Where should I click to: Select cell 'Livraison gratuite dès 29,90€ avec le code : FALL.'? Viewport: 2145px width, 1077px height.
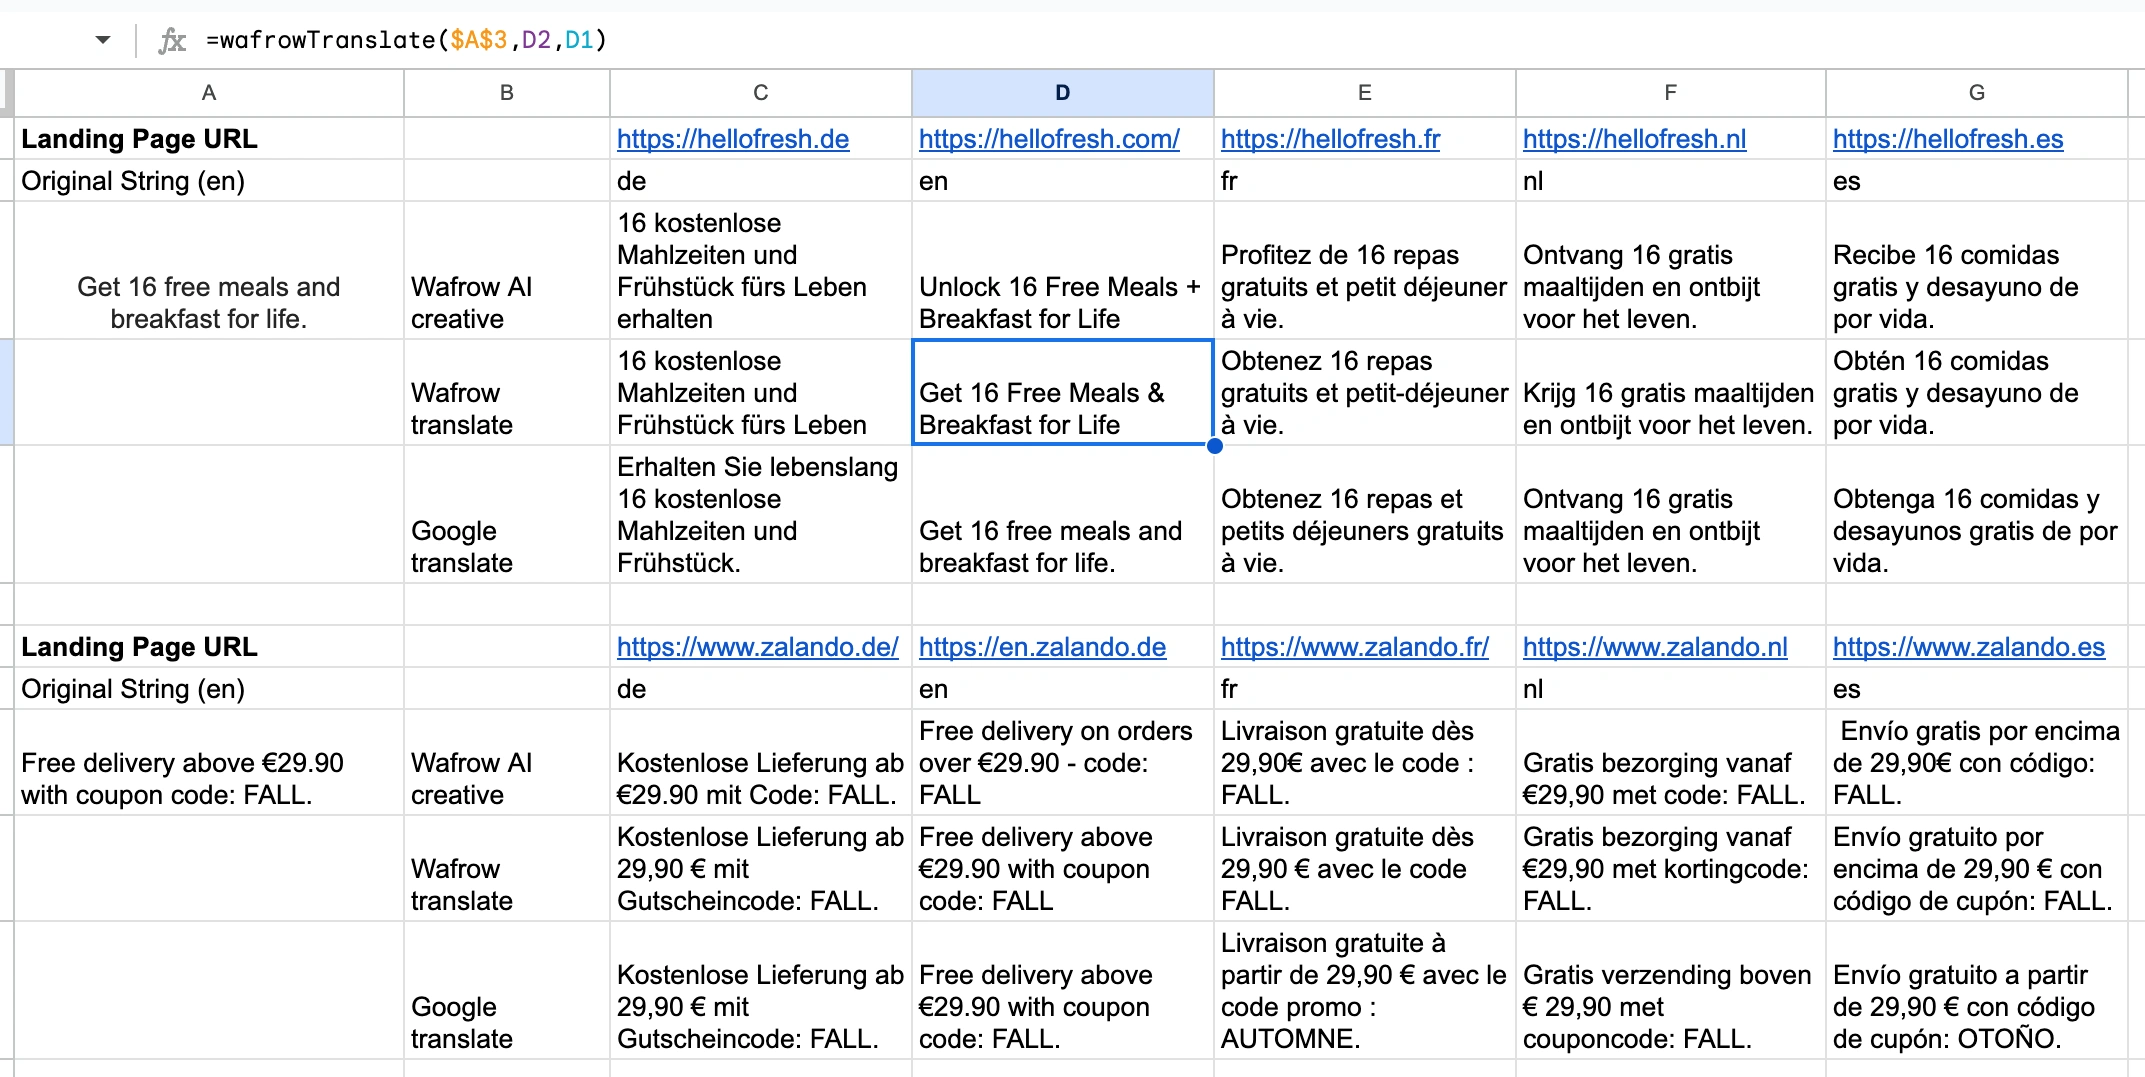(1365, 762)
